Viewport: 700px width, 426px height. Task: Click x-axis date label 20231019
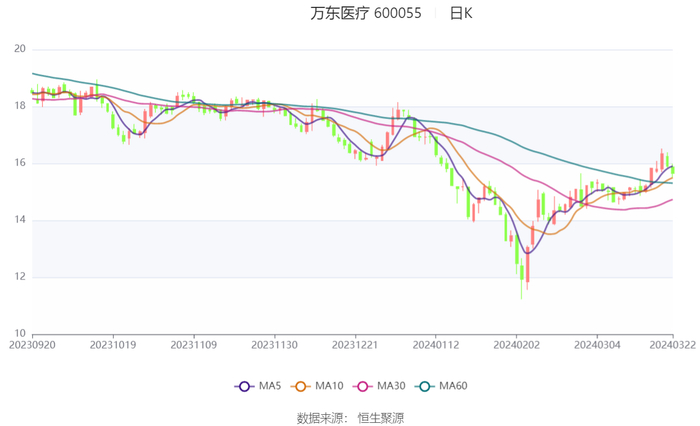click(x=113, y=345)
